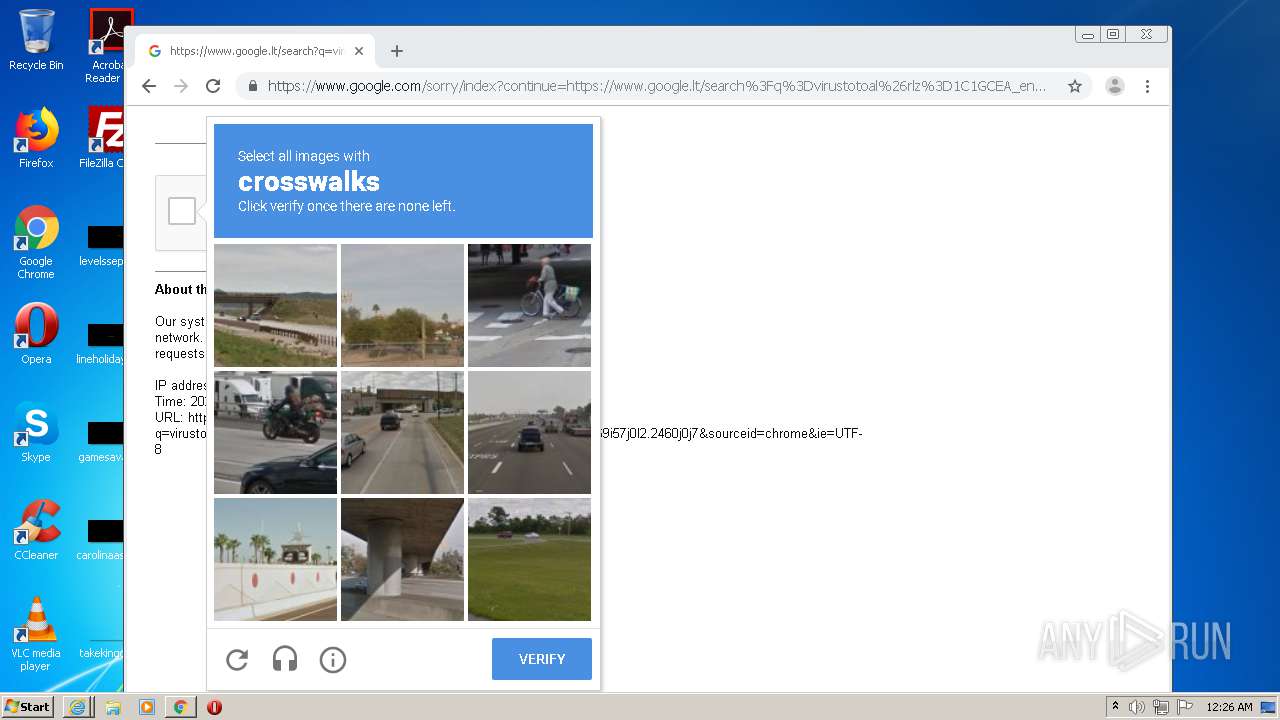Go back with the Chrome back arrow
This screenshot has width=1280, height=720.
[149, 86]
